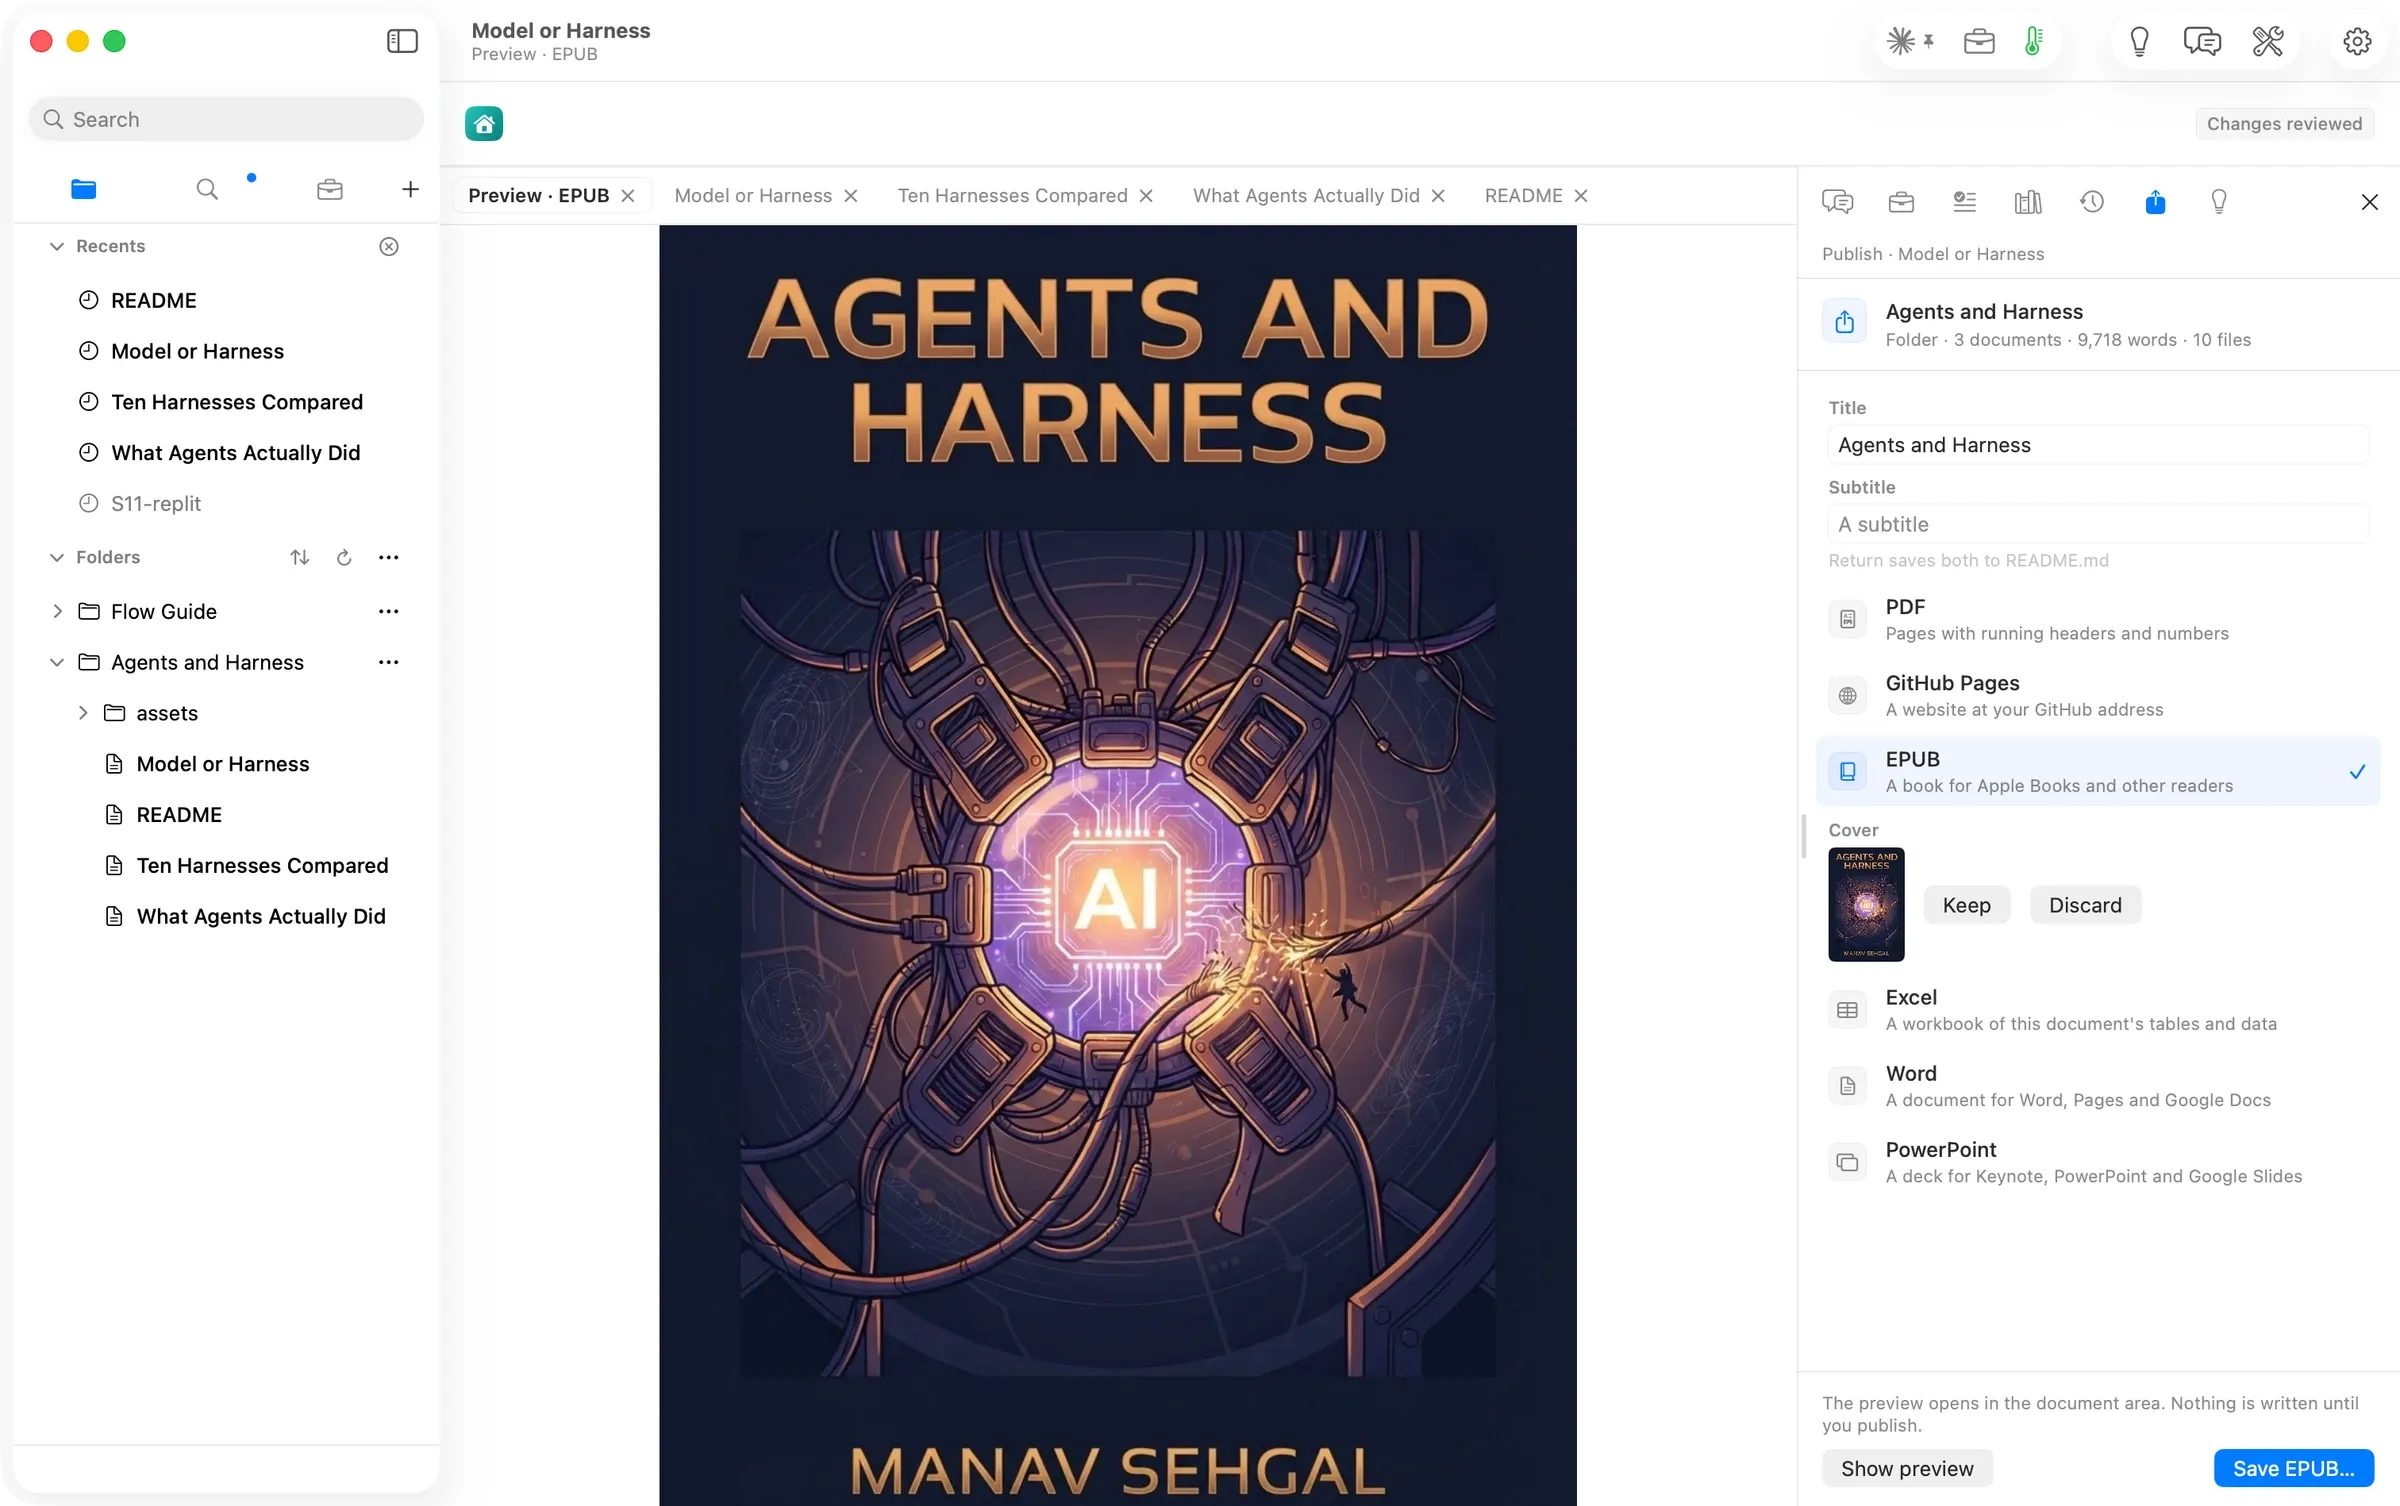Viewport: 2400px width, 1506px height.
Task: Expand the assets folder
Action: tap(83, 713)
